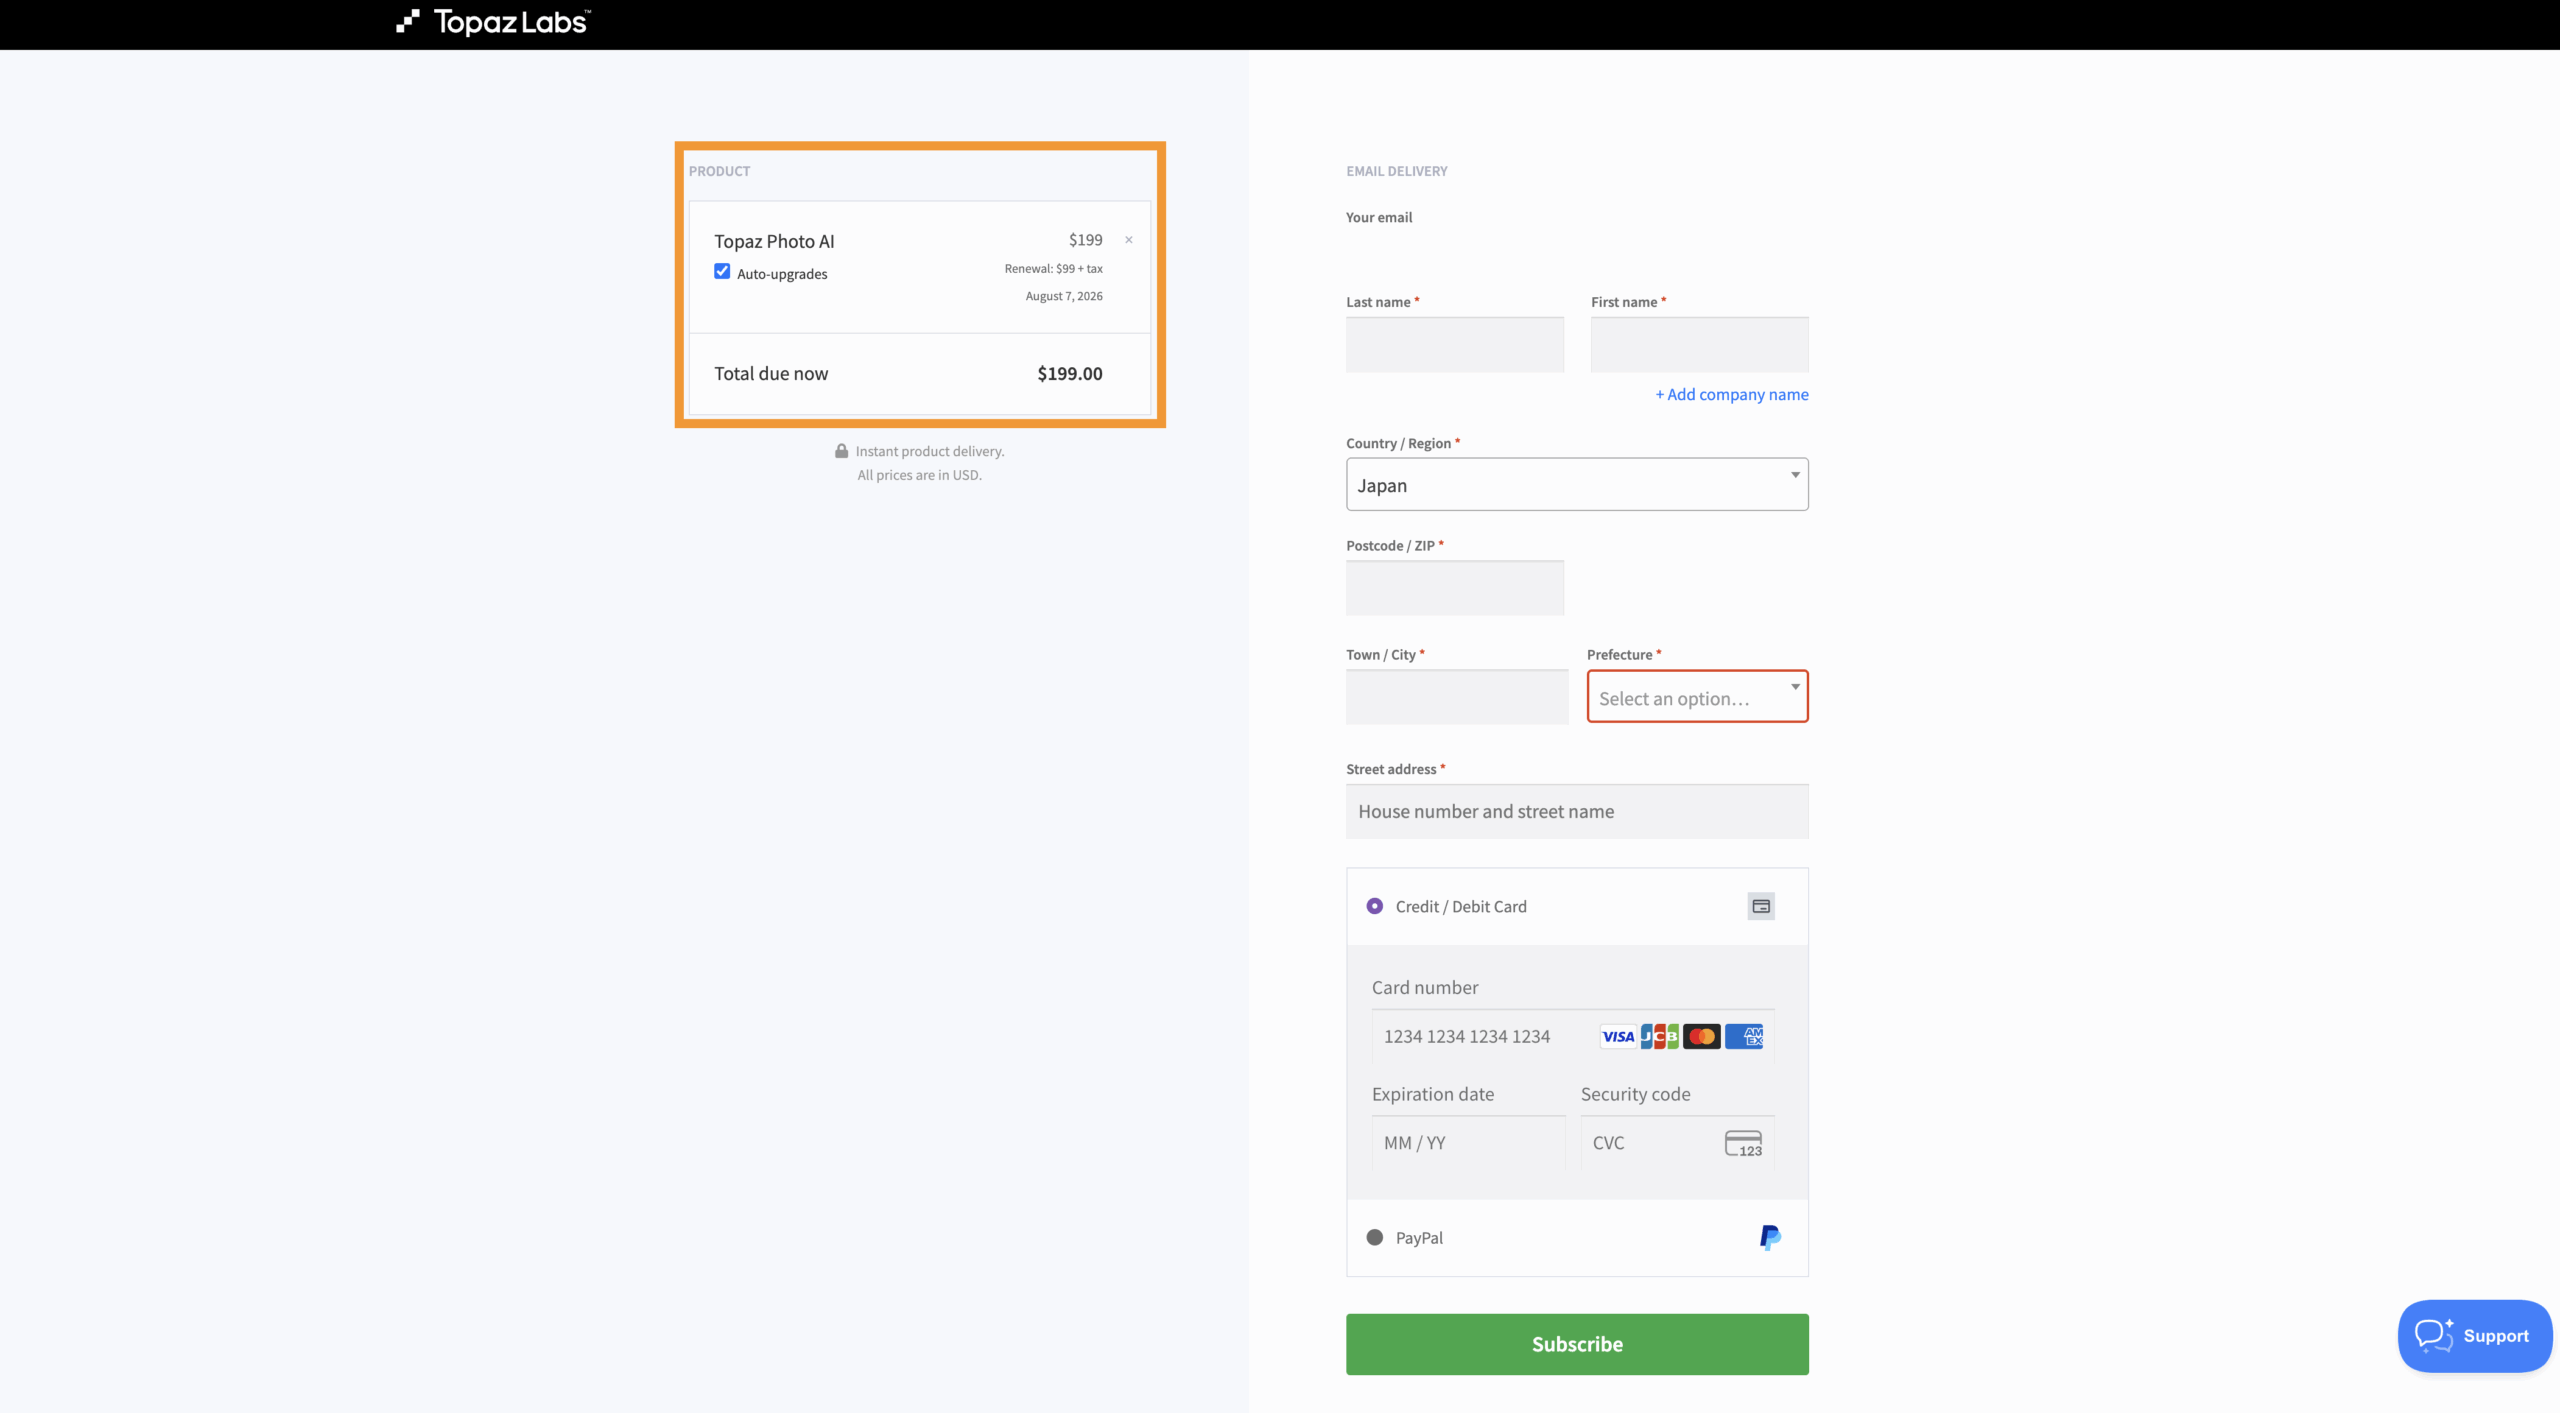Click the Street address input
The width and height of the screenshot is (2560, 1413).
1577,811
